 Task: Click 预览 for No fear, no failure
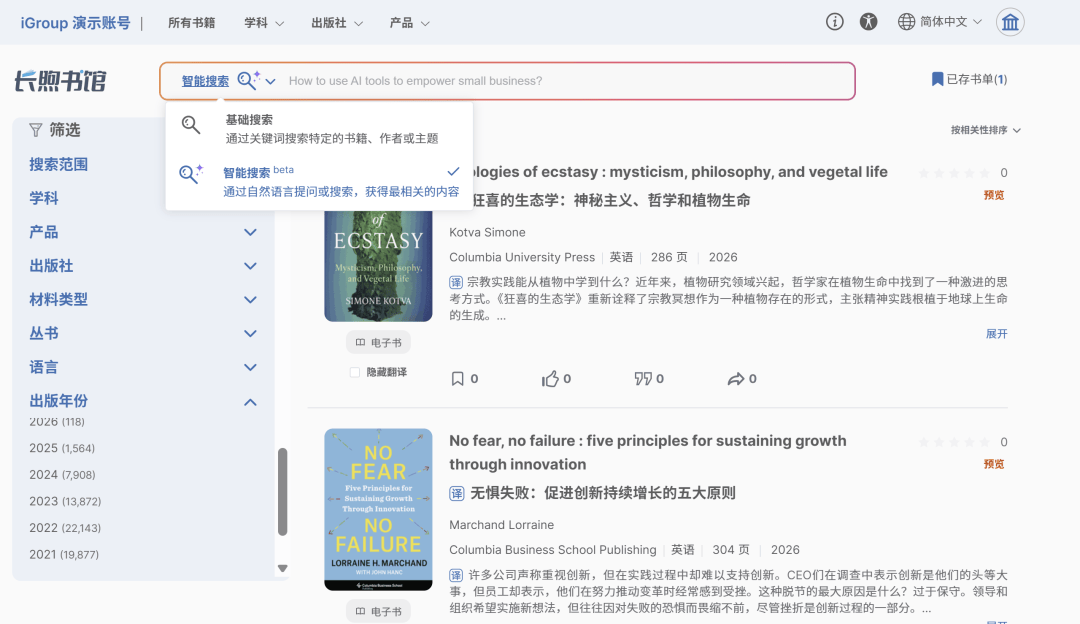coord(994,464)
